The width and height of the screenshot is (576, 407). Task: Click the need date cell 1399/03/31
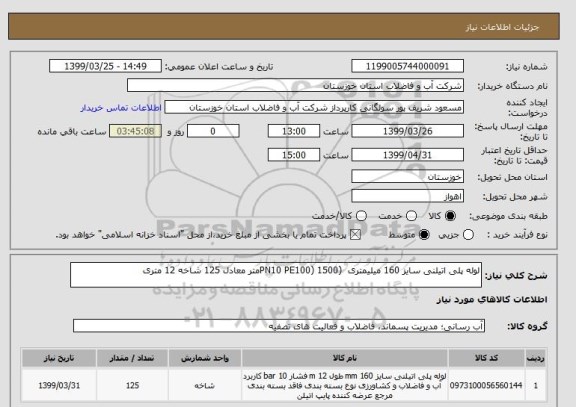click(59, 385)
